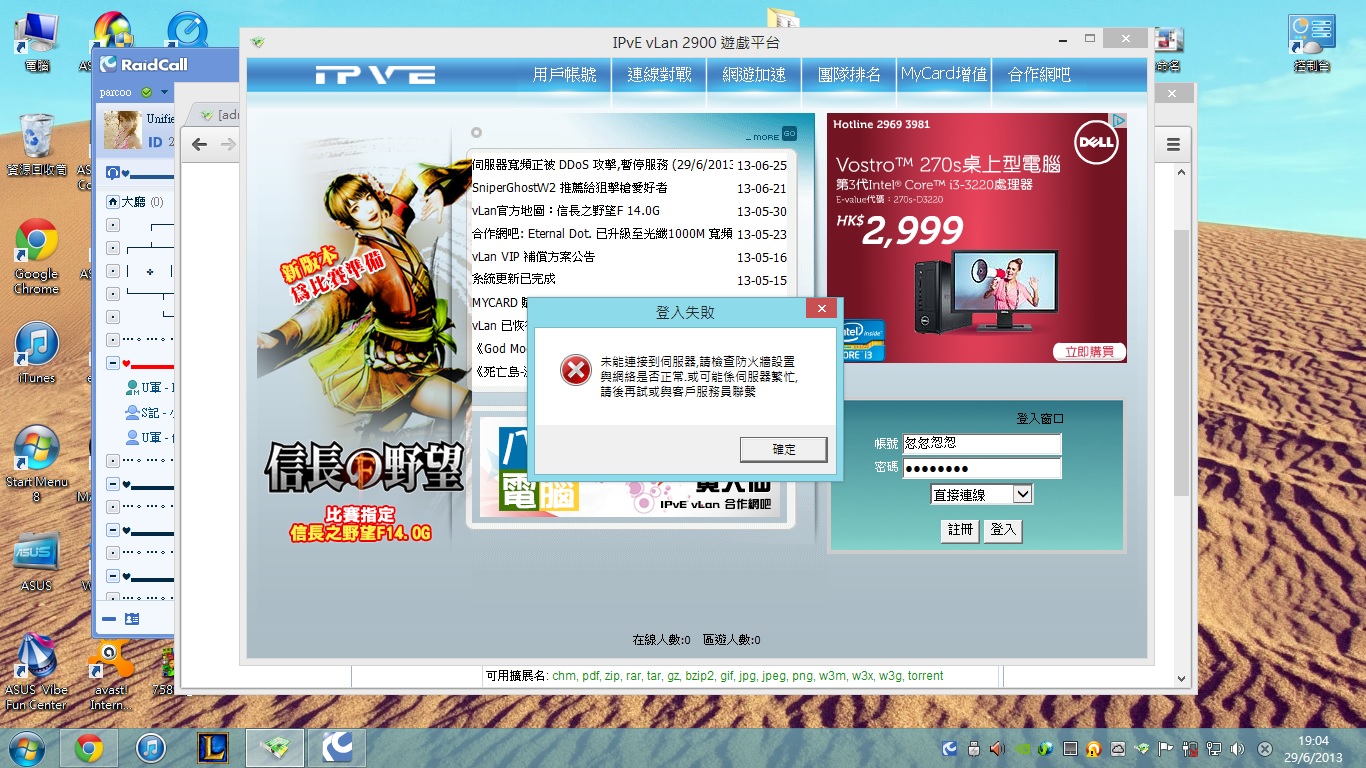This screenshot has height=768, width=1366.
Task: Open iTunes from the taskbar
Action: (x=151, y=748)
